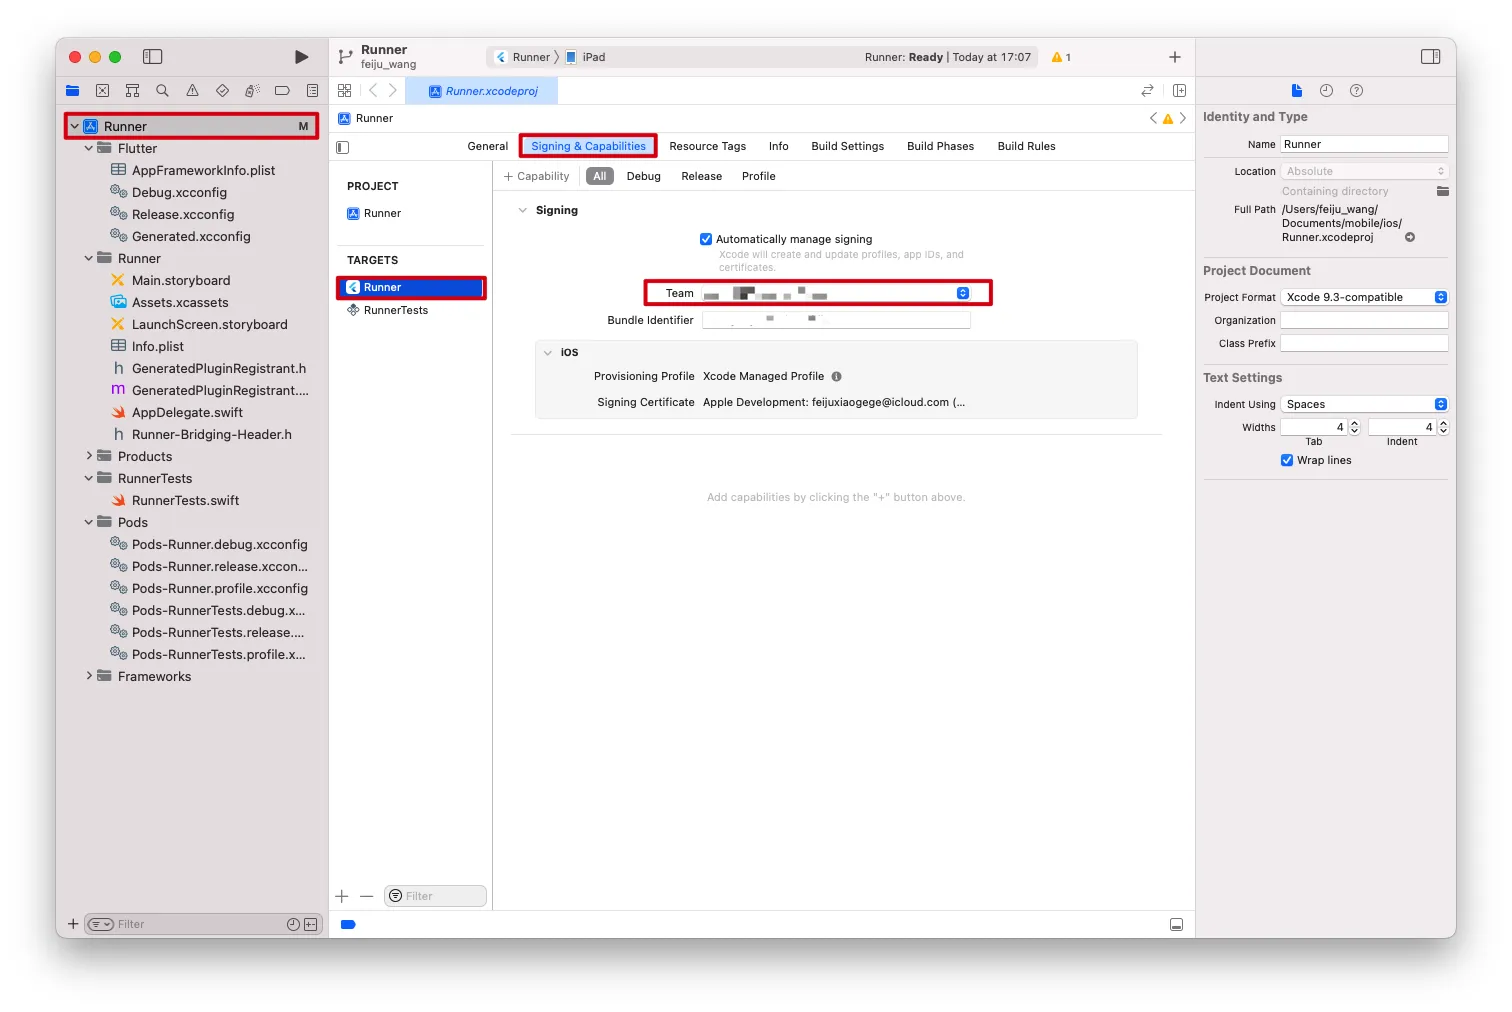The height and width of the screenshot is (1012, 1512).
Task: Collapse the Flutter folder
Action: [89, 149]
